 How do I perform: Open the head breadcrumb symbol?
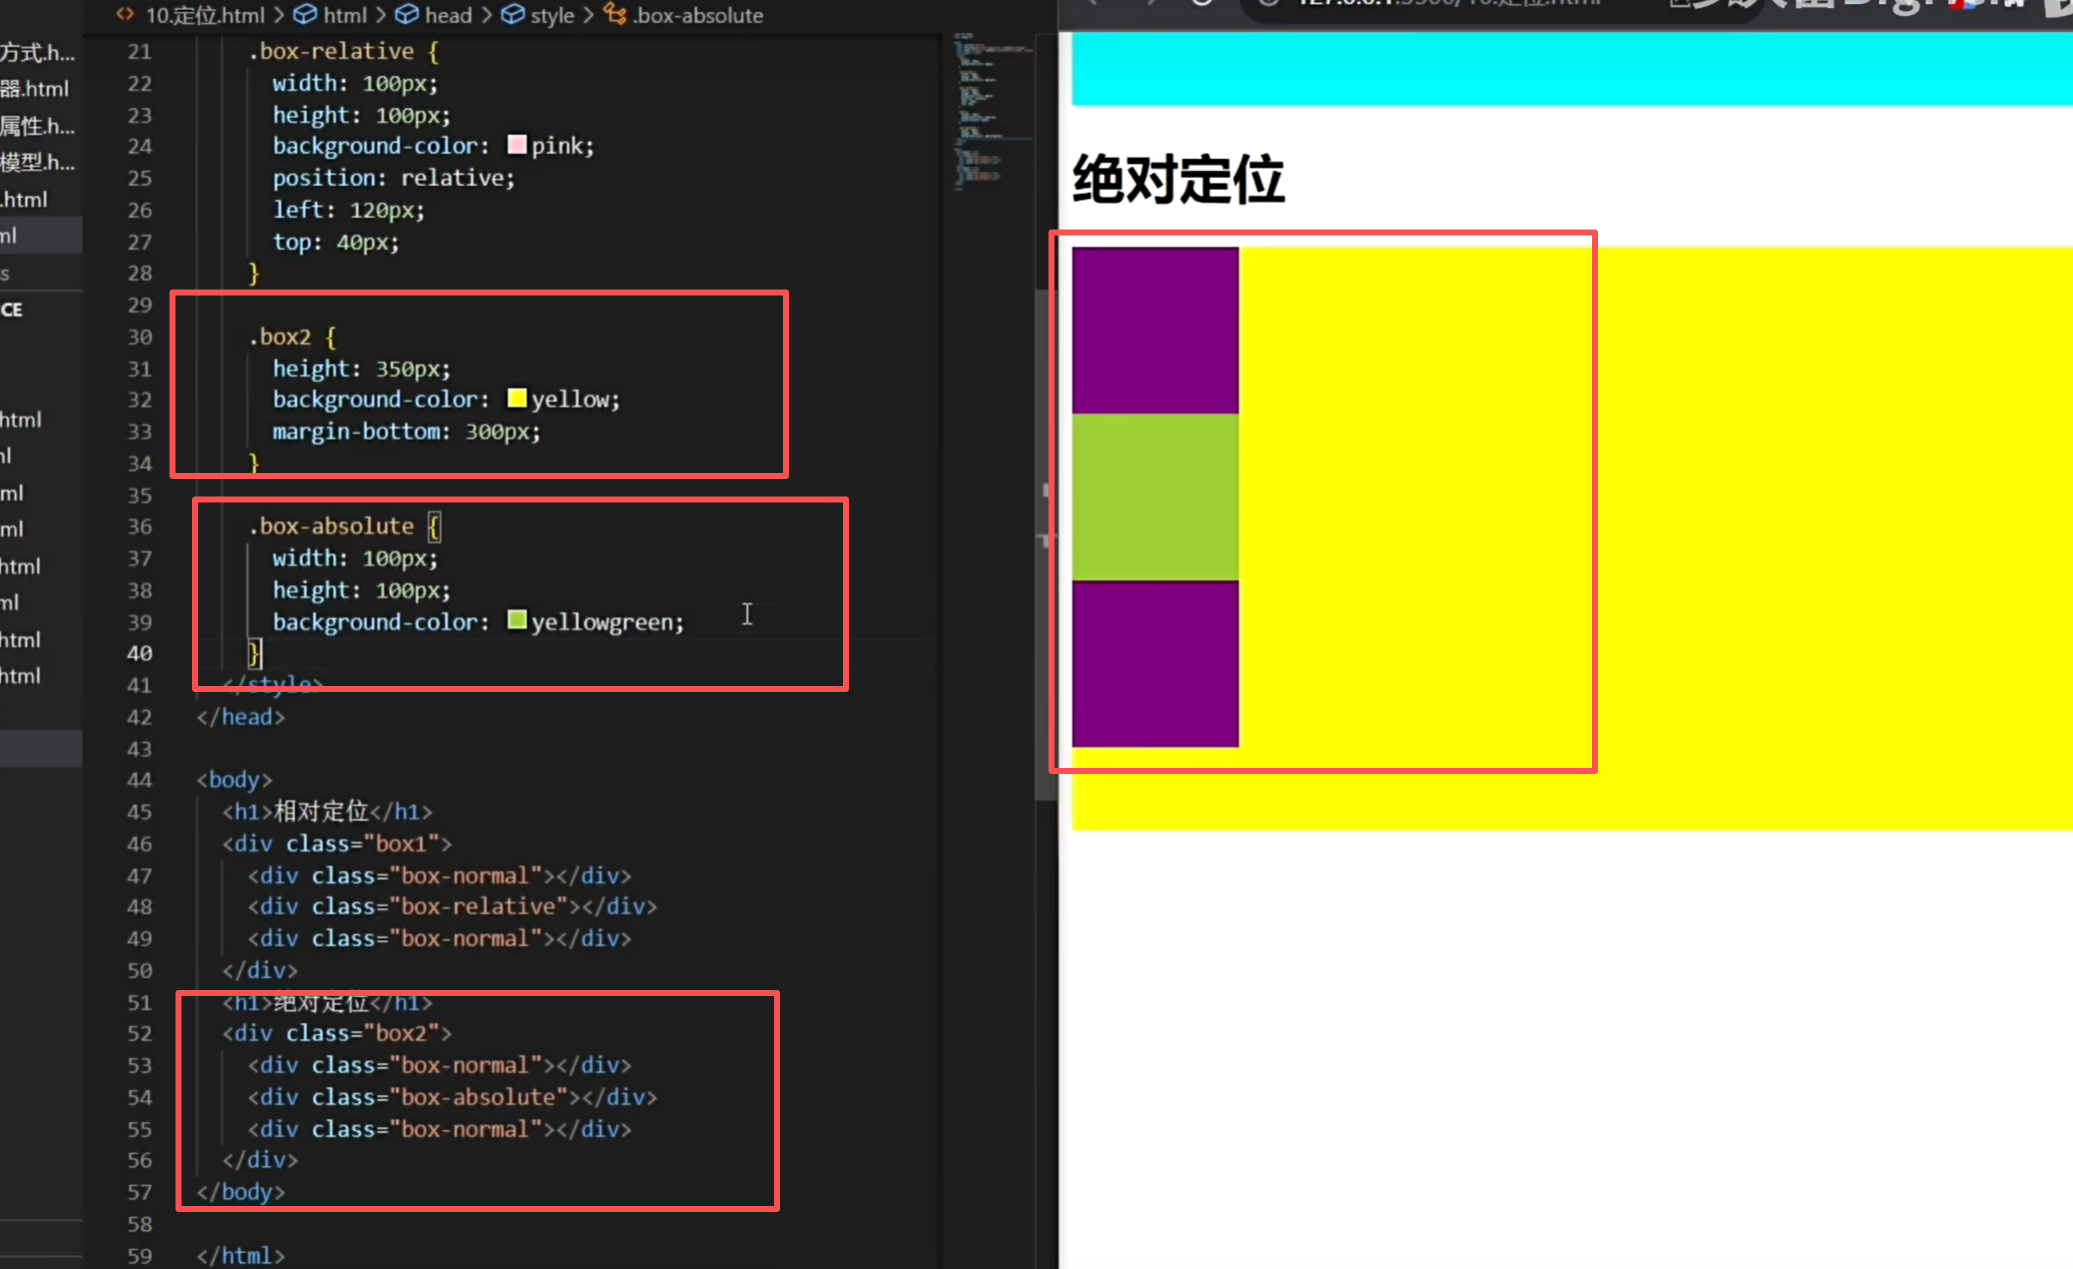(447, 15)
